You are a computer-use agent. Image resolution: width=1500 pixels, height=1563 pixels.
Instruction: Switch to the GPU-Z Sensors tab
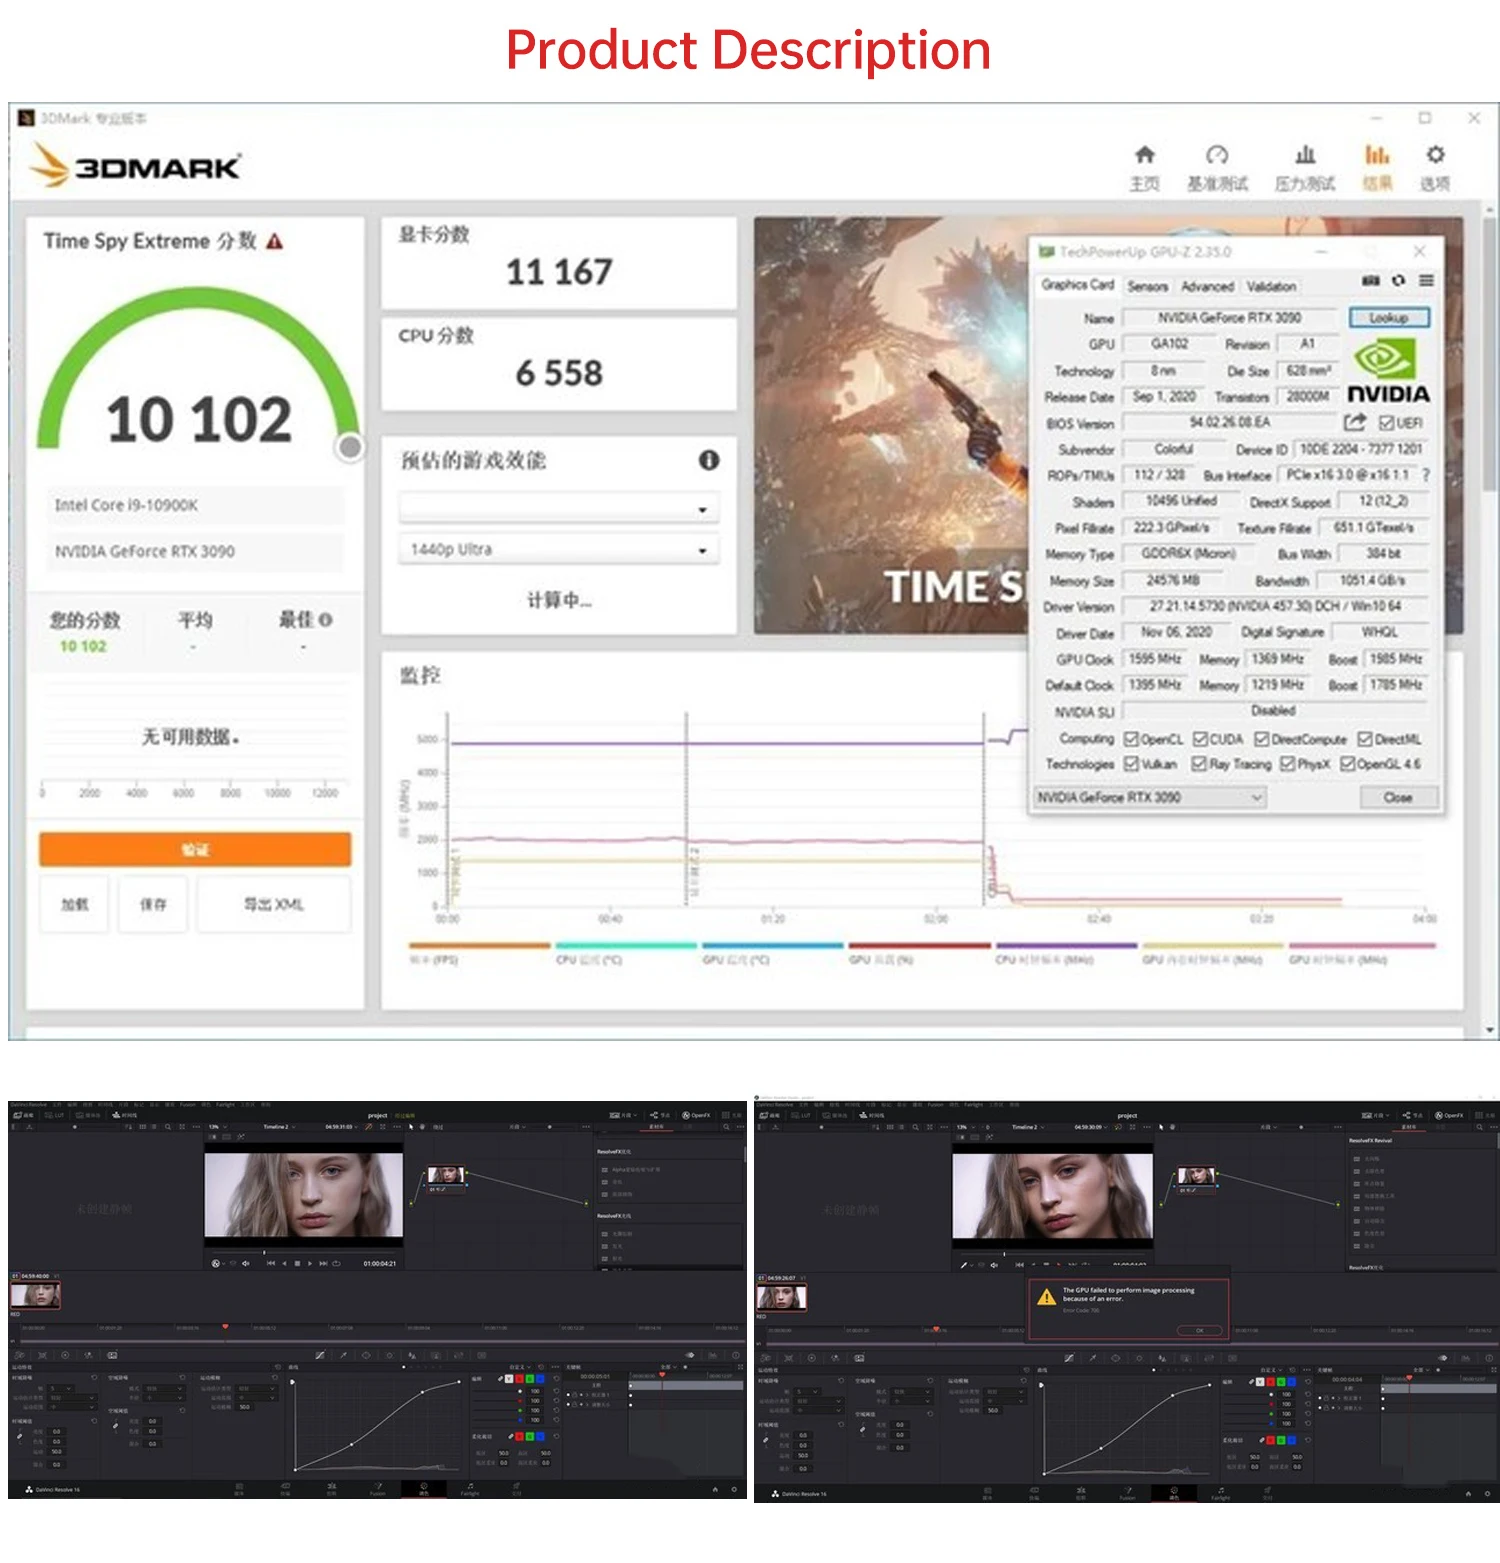point(1148,286)
